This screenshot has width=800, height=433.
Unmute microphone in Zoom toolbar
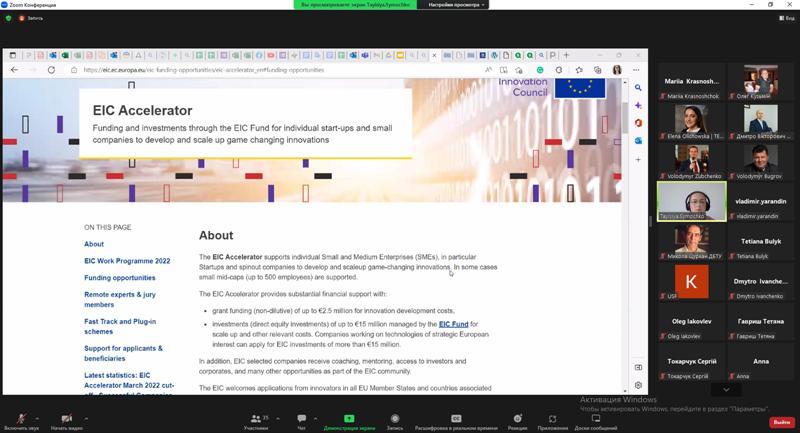tap(21, 421)
